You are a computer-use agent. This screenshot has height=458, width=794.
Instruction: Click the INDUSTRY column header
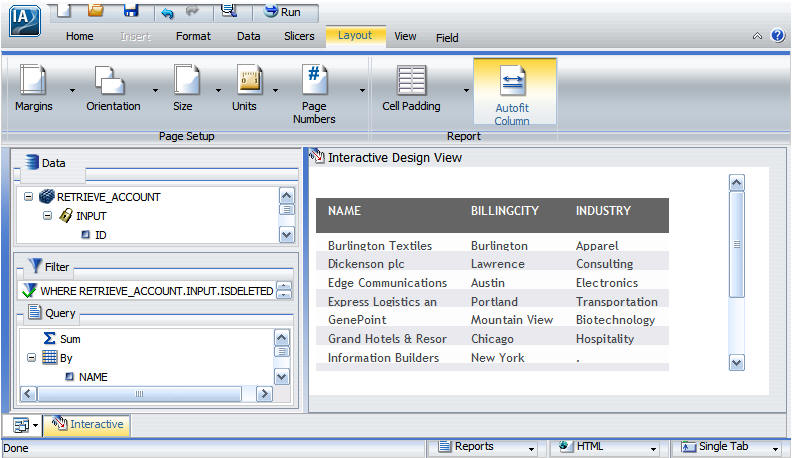click(x=603, y=211)
